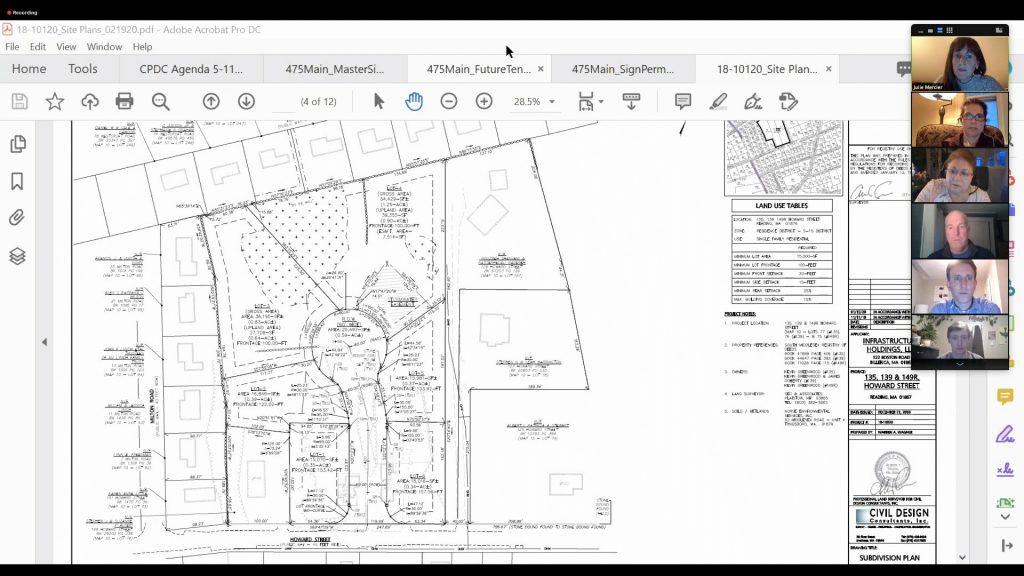
Task: Open the Edit menu
Action: pos(38,47)
